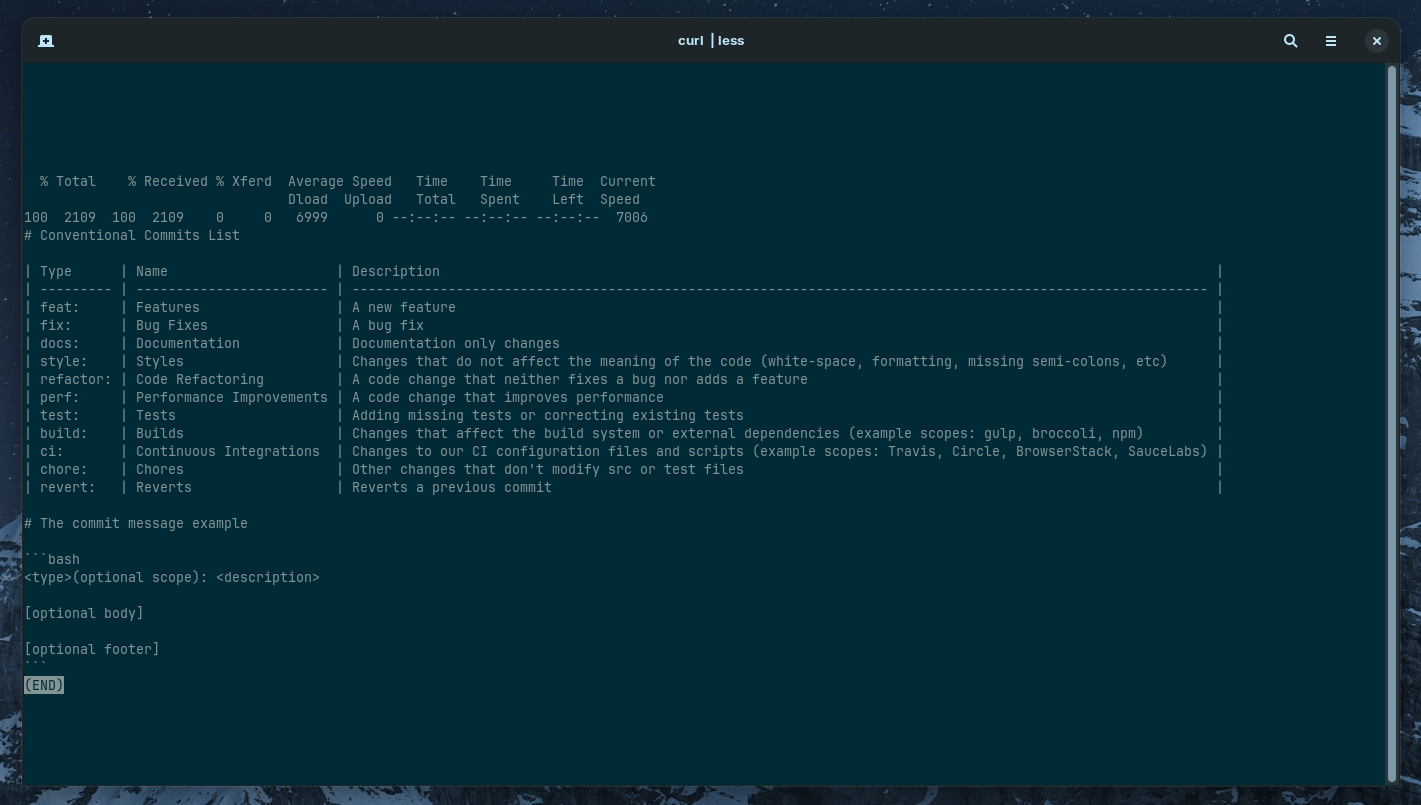Click 'Reverts a previous commit' description

pyautogui.click(x=452, y=488)
